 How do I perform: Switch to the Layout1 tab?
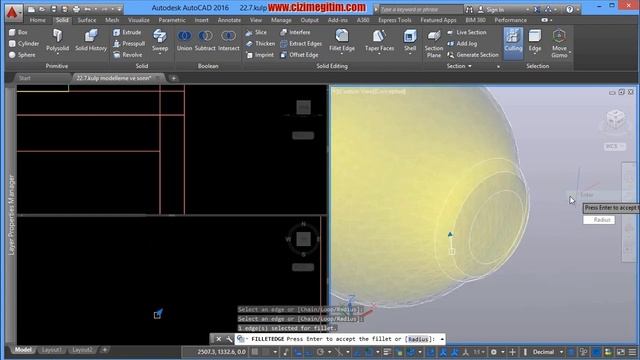click(x=51, y=350)
